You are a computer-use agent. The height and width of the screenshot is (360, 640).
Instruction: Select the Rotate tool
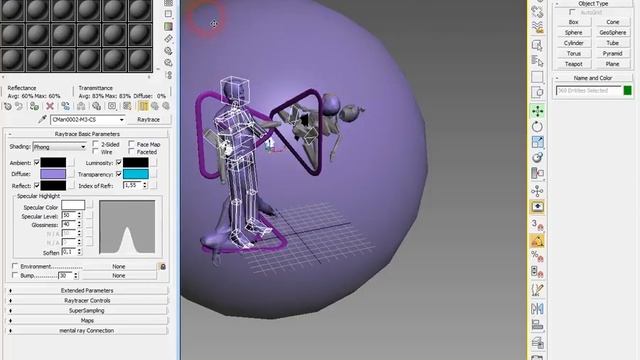coord(537,127)
